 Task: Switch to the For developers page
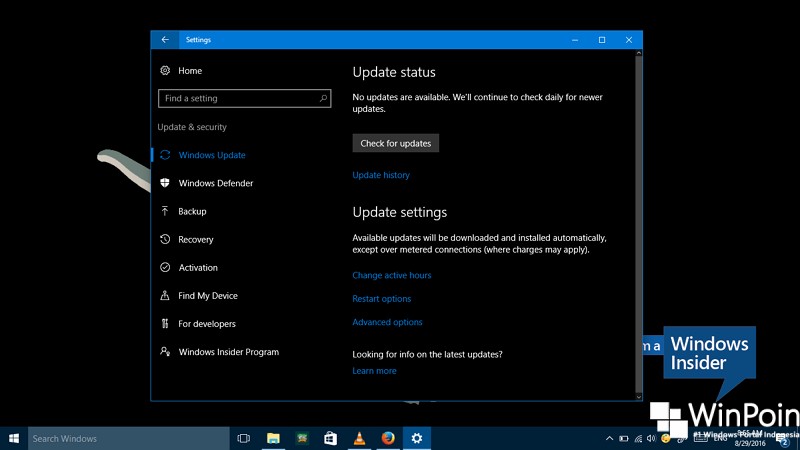click(x=207, y=323)
